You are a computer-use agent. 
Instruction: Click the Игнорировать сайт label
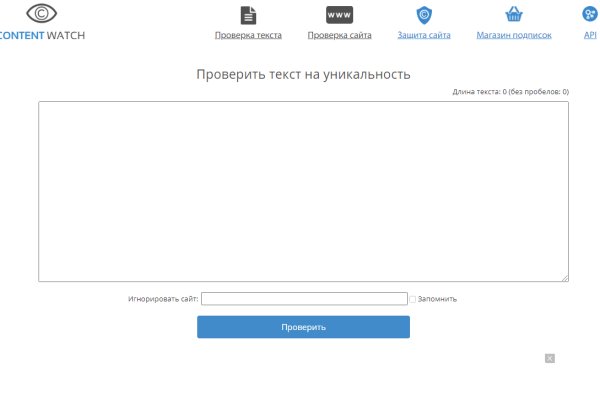click(163, 299)
